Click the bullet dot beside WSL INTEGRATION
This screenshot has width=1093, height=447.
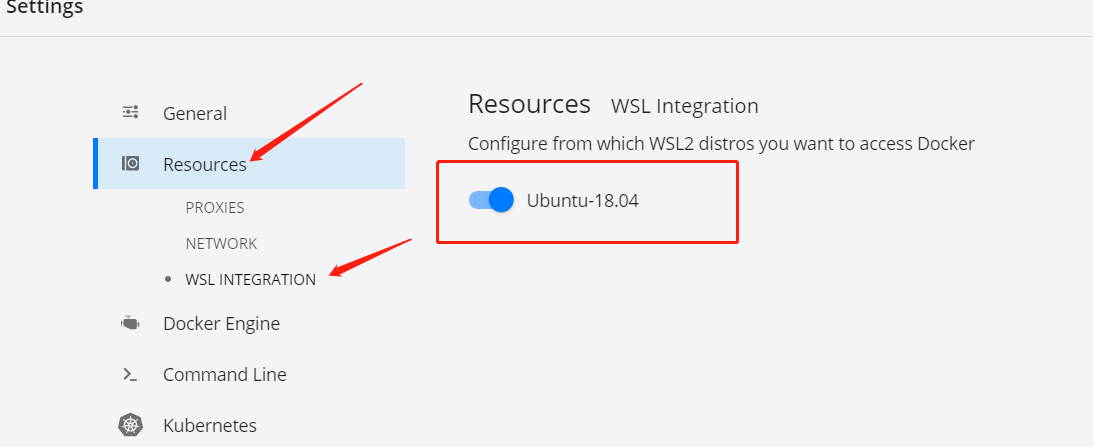(x=167, y=279)
